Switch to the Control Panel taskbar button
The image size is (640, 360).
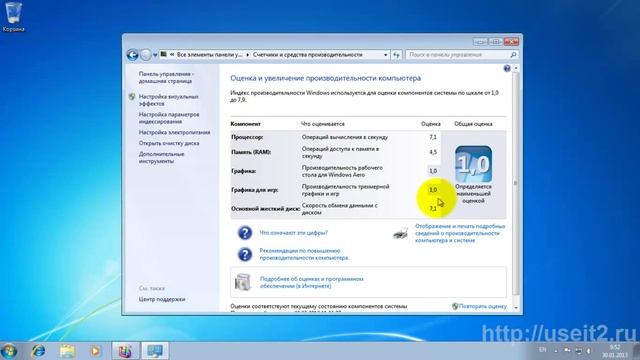click(x=125, y=351)
